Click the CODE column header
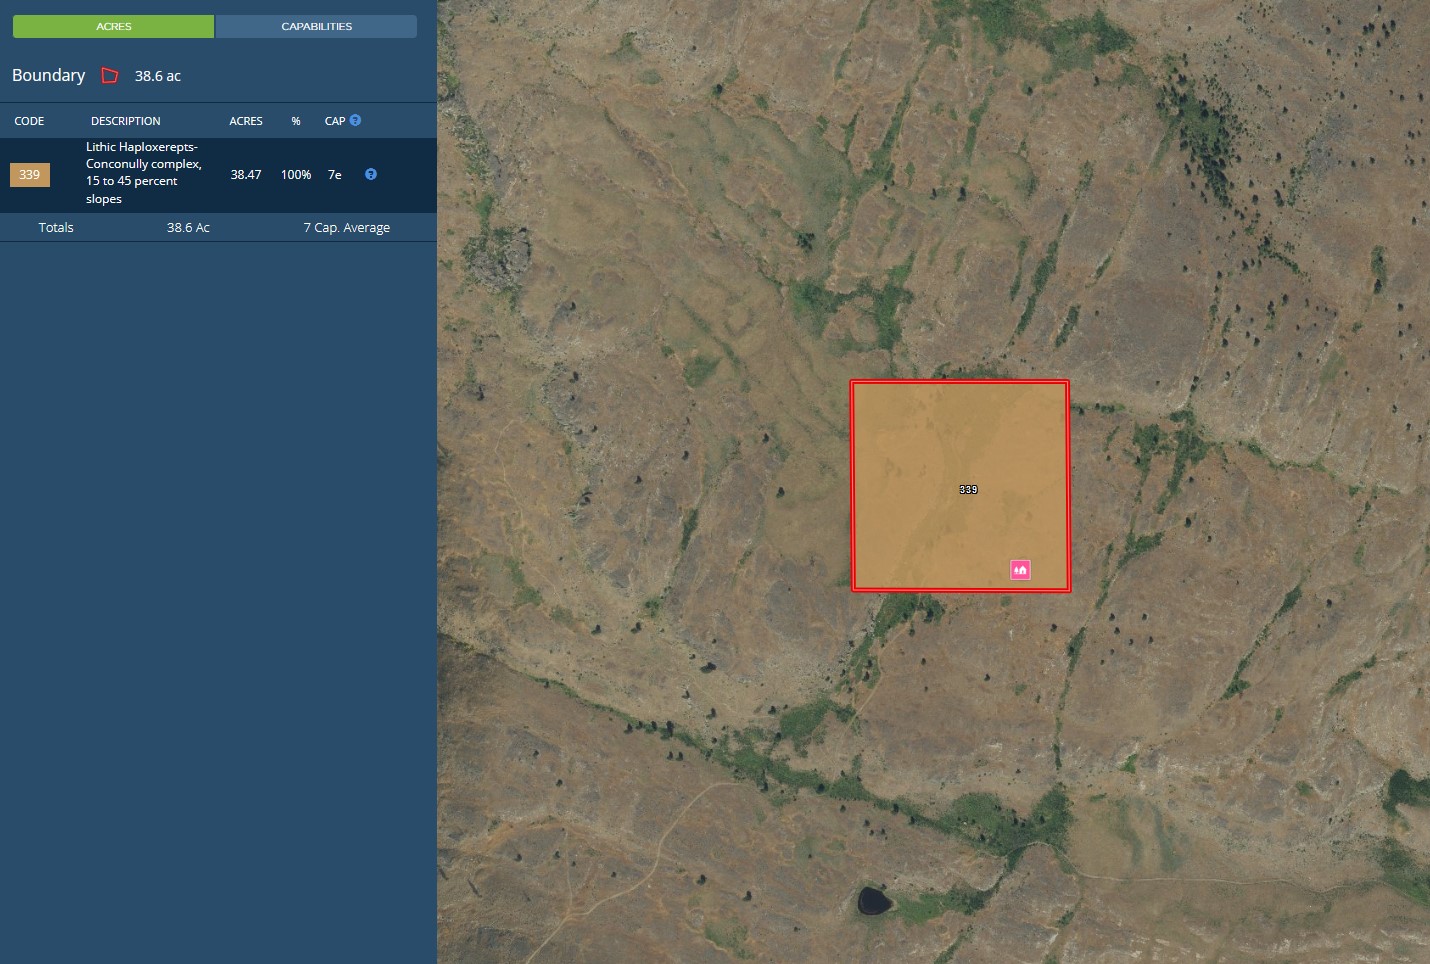 [29, 121]
